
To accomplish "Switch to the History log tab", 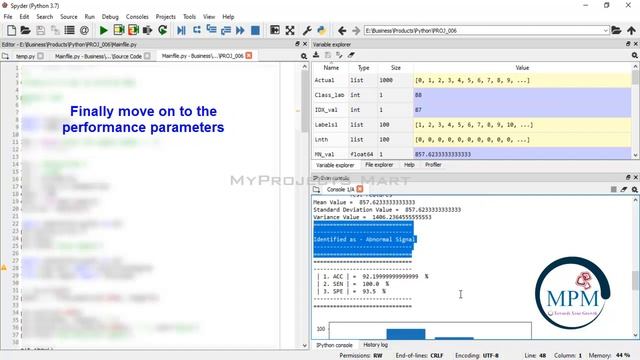I will click(x=376, y=345).
